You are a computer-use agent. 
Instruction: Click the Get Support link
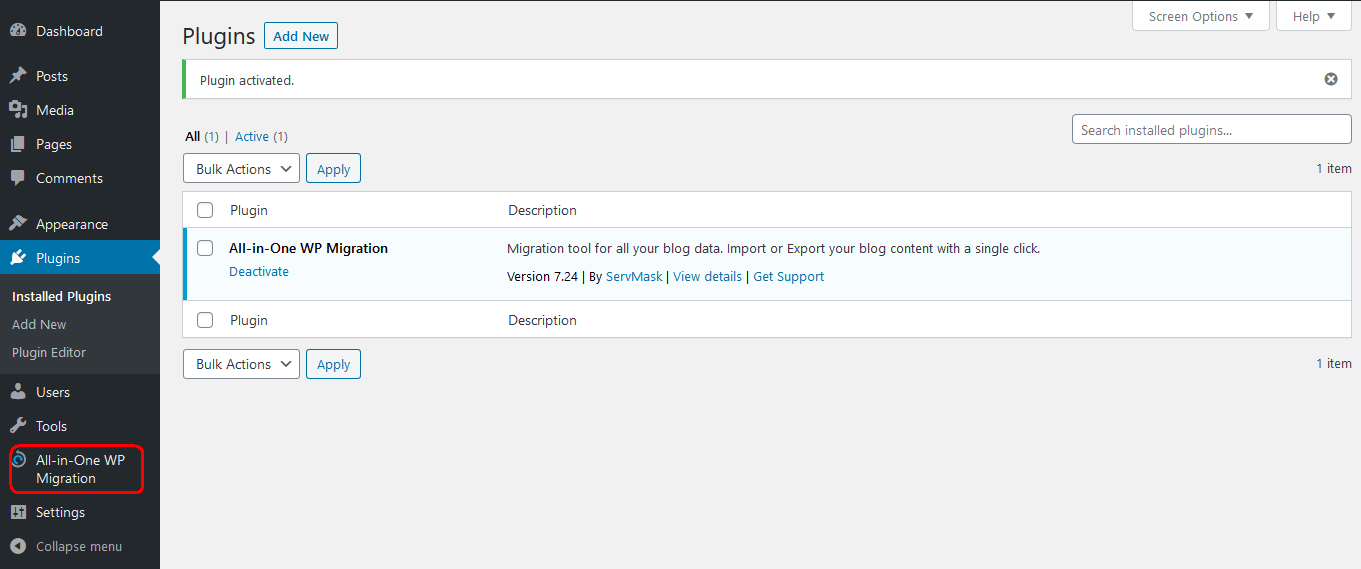(788, 276)
